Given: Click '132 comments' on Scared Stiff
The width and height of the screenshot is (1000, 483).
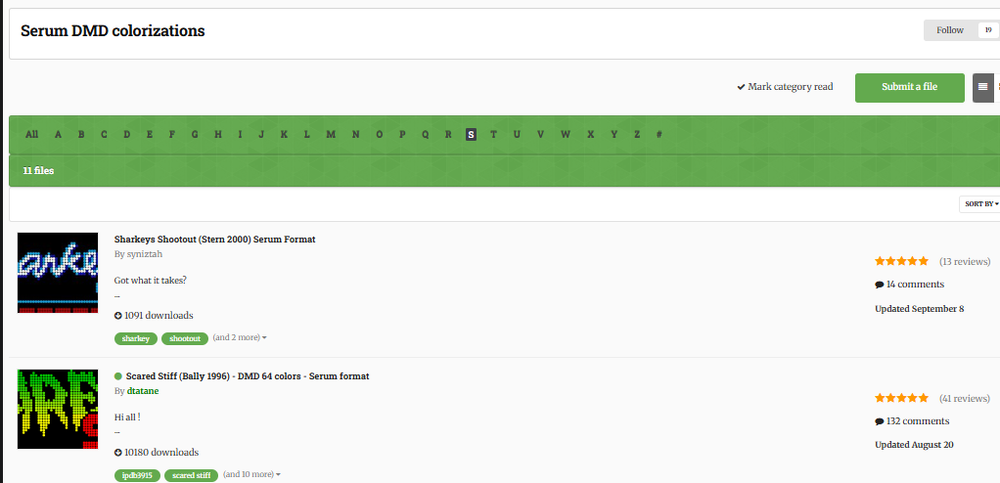Looking at the screenshot, I should [912, 421].
